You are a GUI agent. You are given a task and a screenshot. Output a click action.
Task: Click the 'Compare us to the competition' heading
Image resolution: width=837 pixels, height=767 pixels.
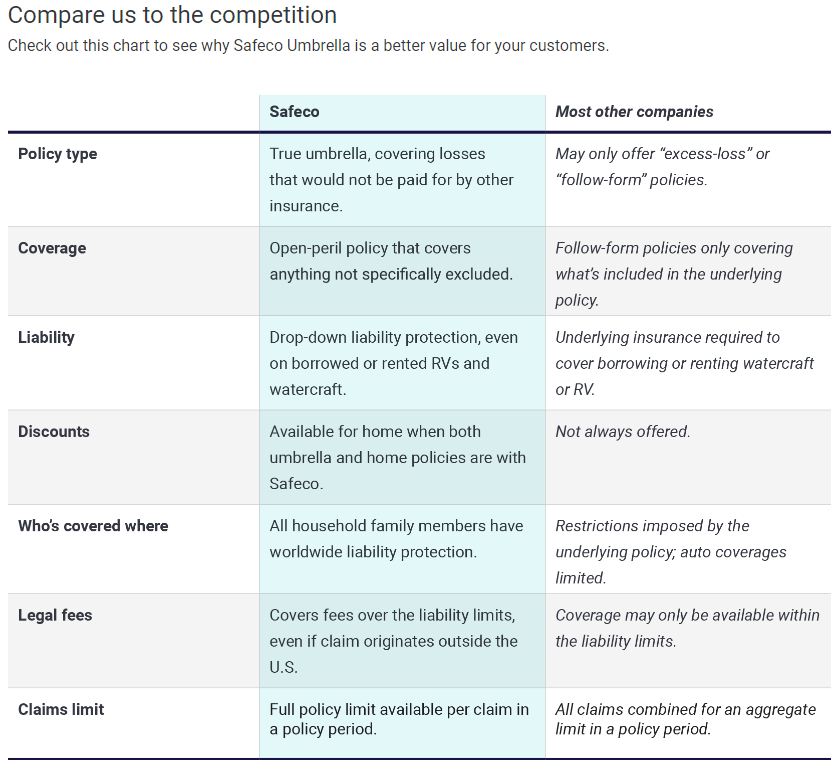tap(172, 15)
